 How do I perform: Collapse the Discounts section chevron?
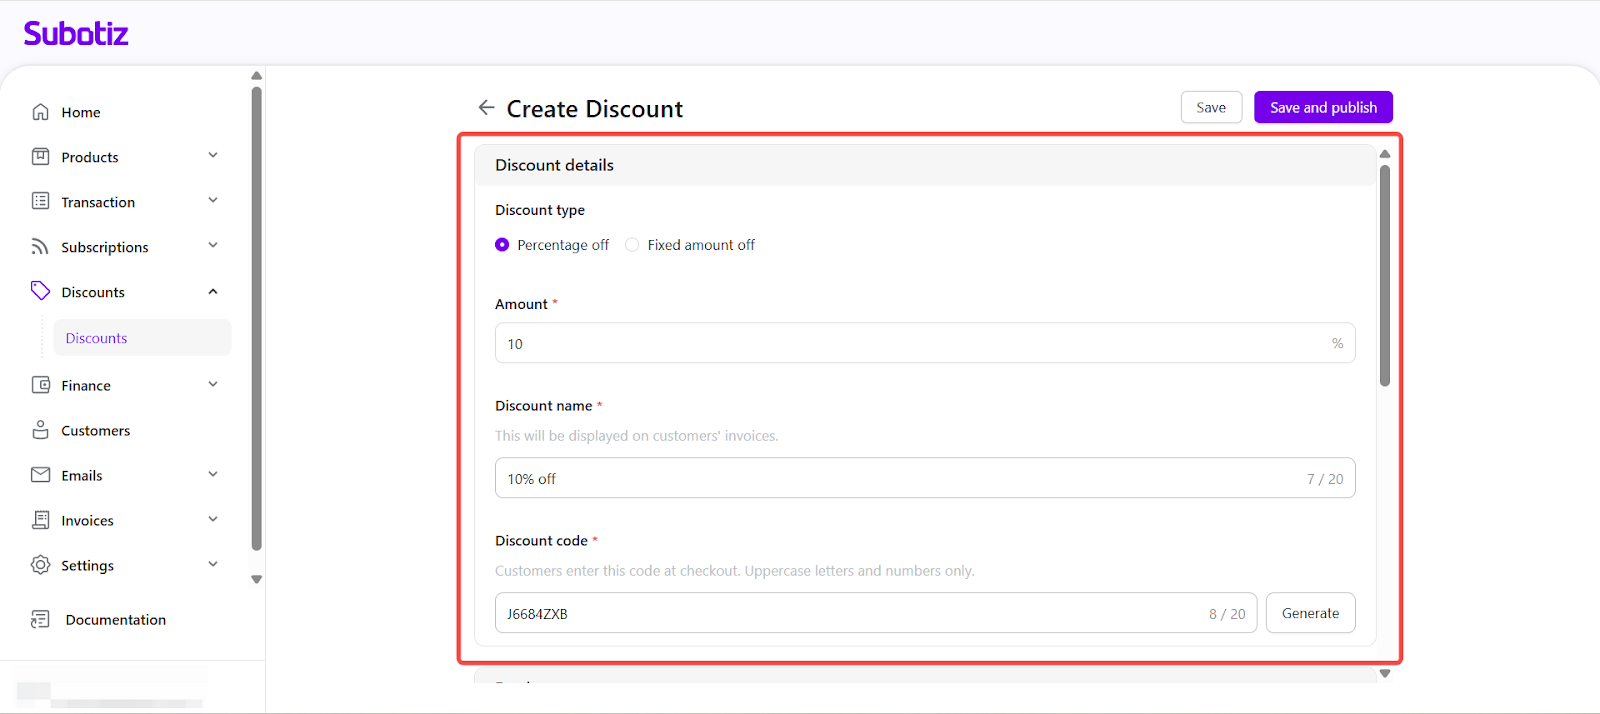click(213, 292)
